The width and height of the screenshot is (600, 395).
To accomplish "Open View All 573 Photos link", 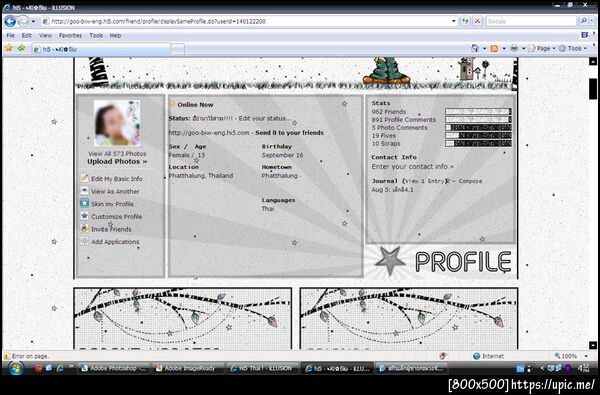I will coord(117,153).
